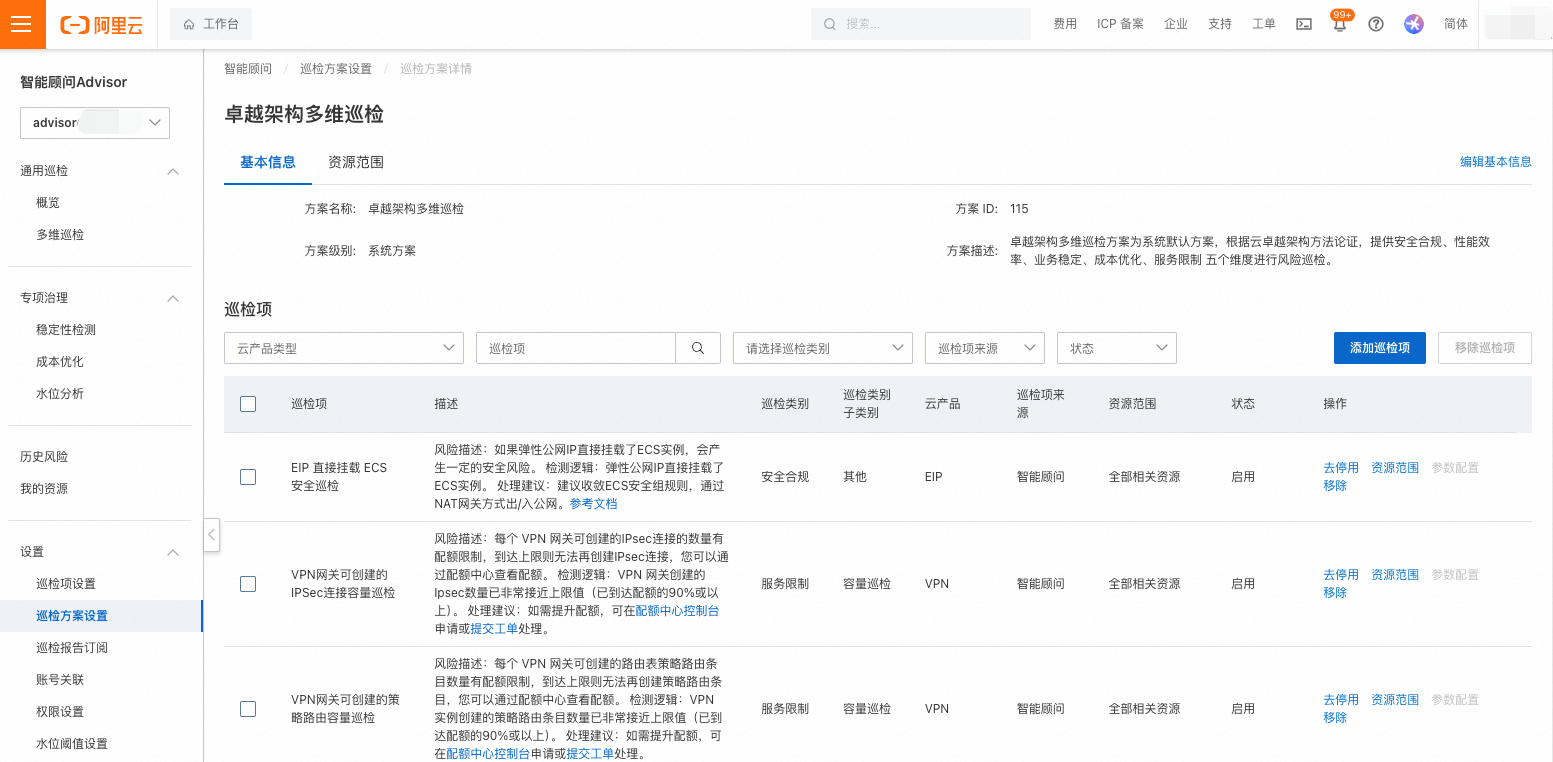1553x762 pixels.
Task: Click 去停用 for the EIP row
Action: pyautogui.click(x=1341, y=468)
